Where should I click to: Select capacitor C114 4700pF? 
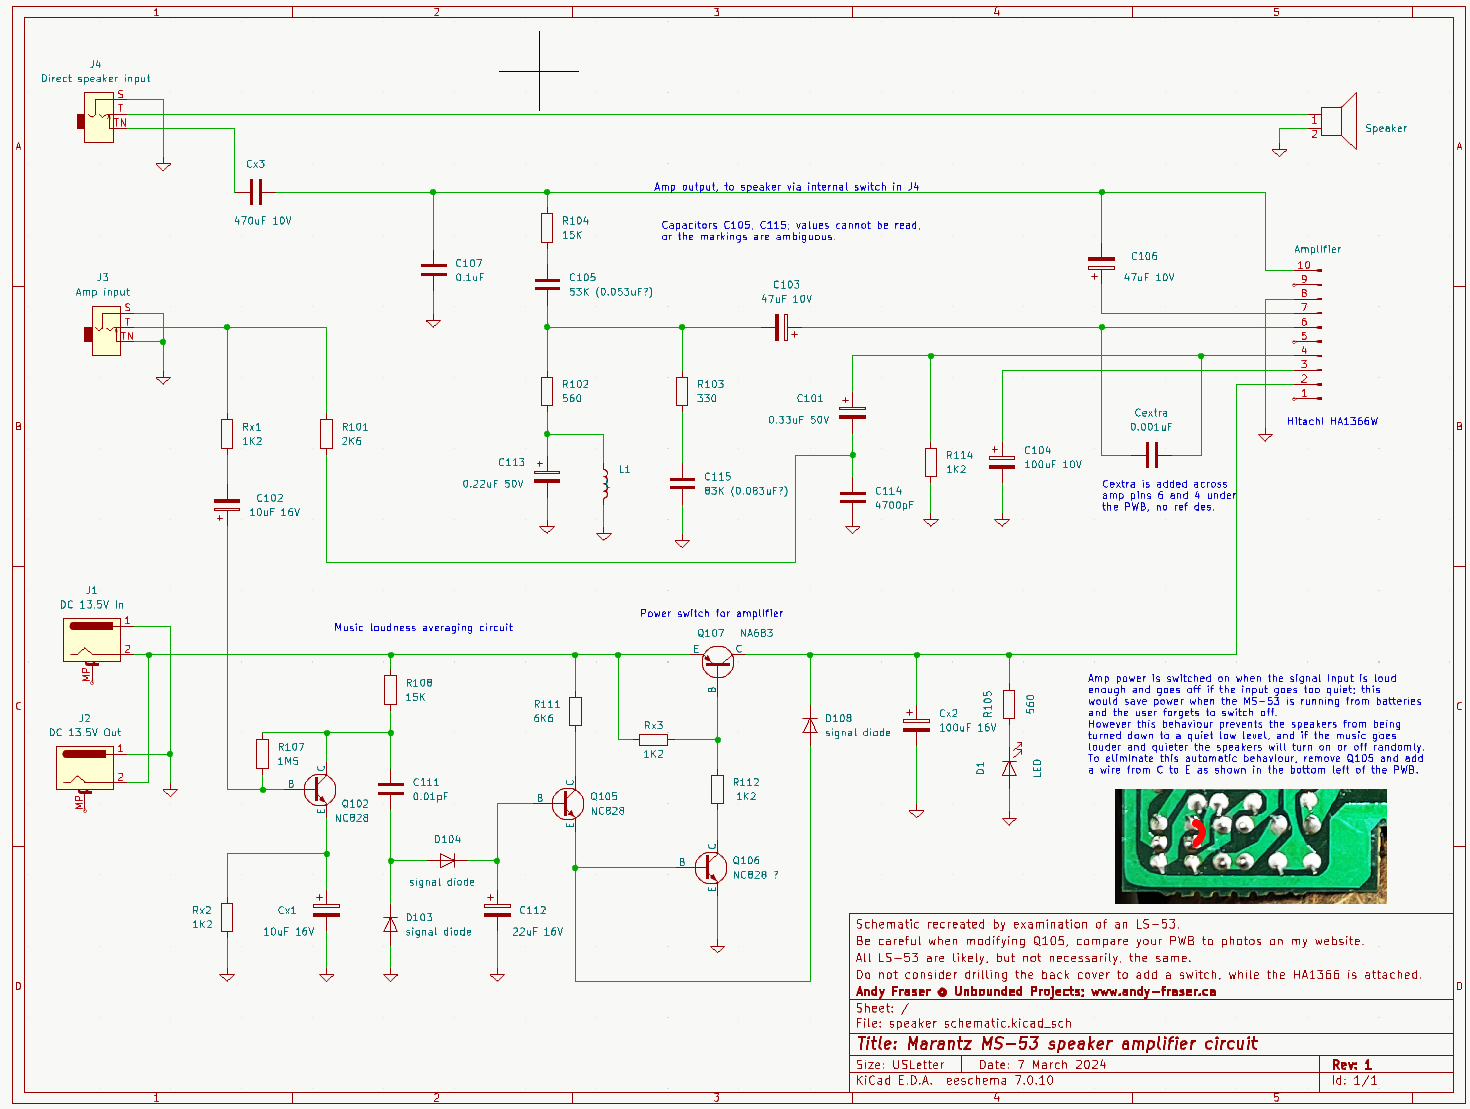pyautogui.click(x=853, y=497)
